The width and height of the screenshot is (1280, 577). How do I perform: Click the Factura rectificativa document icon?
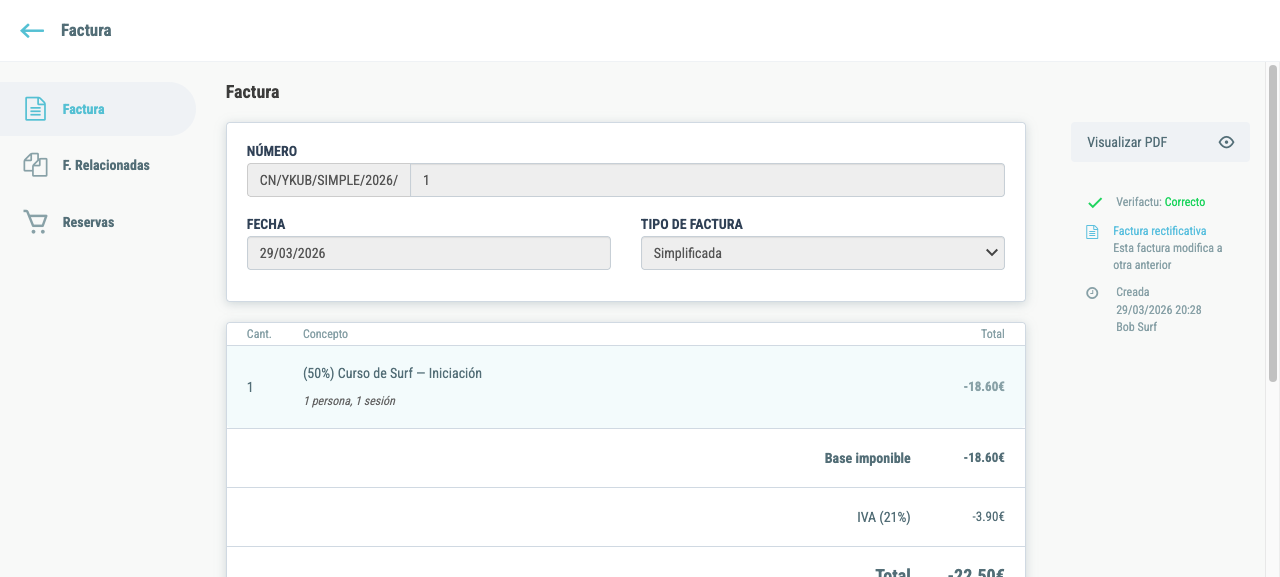1093,232
